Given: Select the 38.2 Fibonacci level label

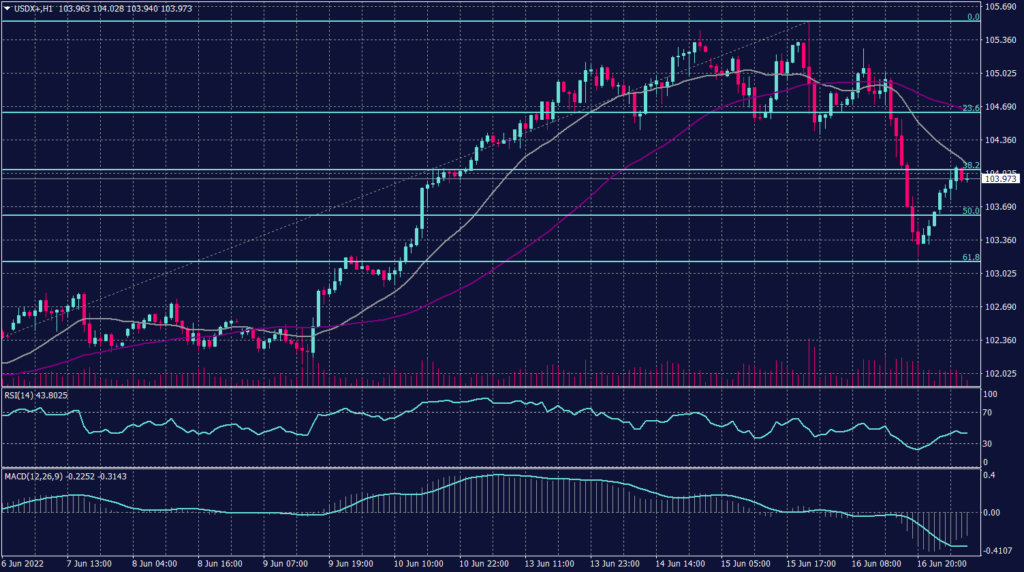Looking at the screenshot, I should (969, 166).
